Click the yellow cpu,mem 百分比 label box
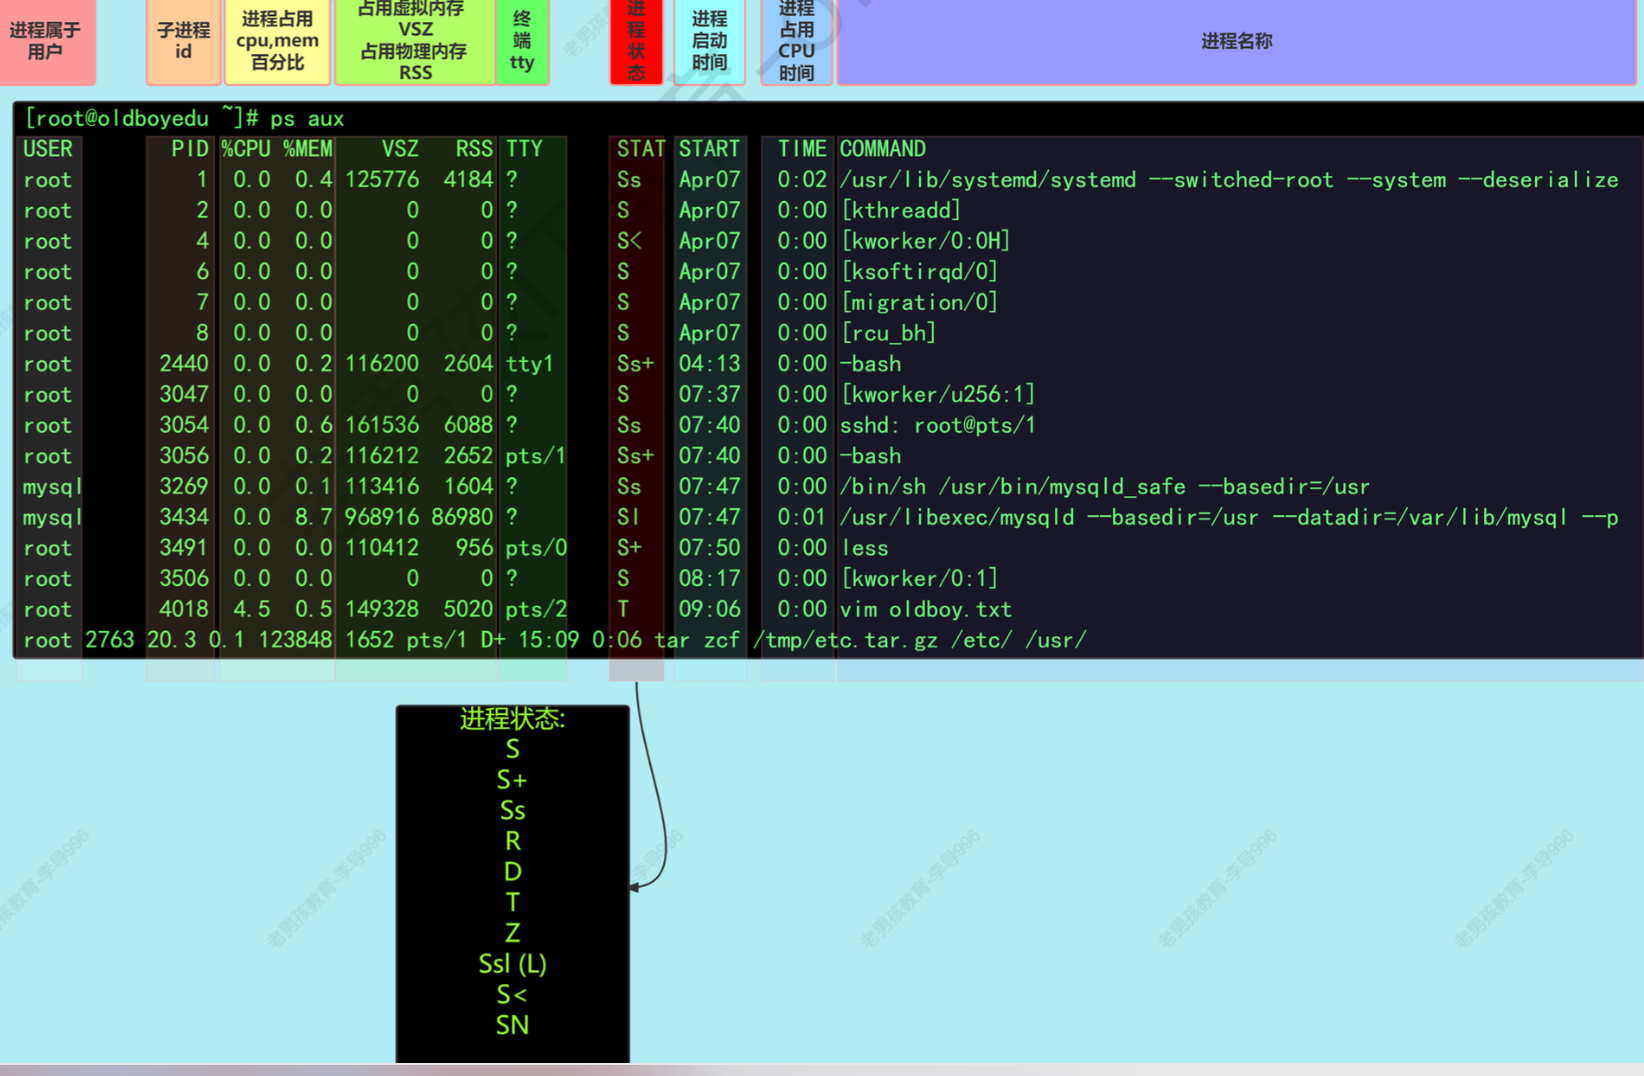The image size is (1644, 1076). [x=277, y=41]
